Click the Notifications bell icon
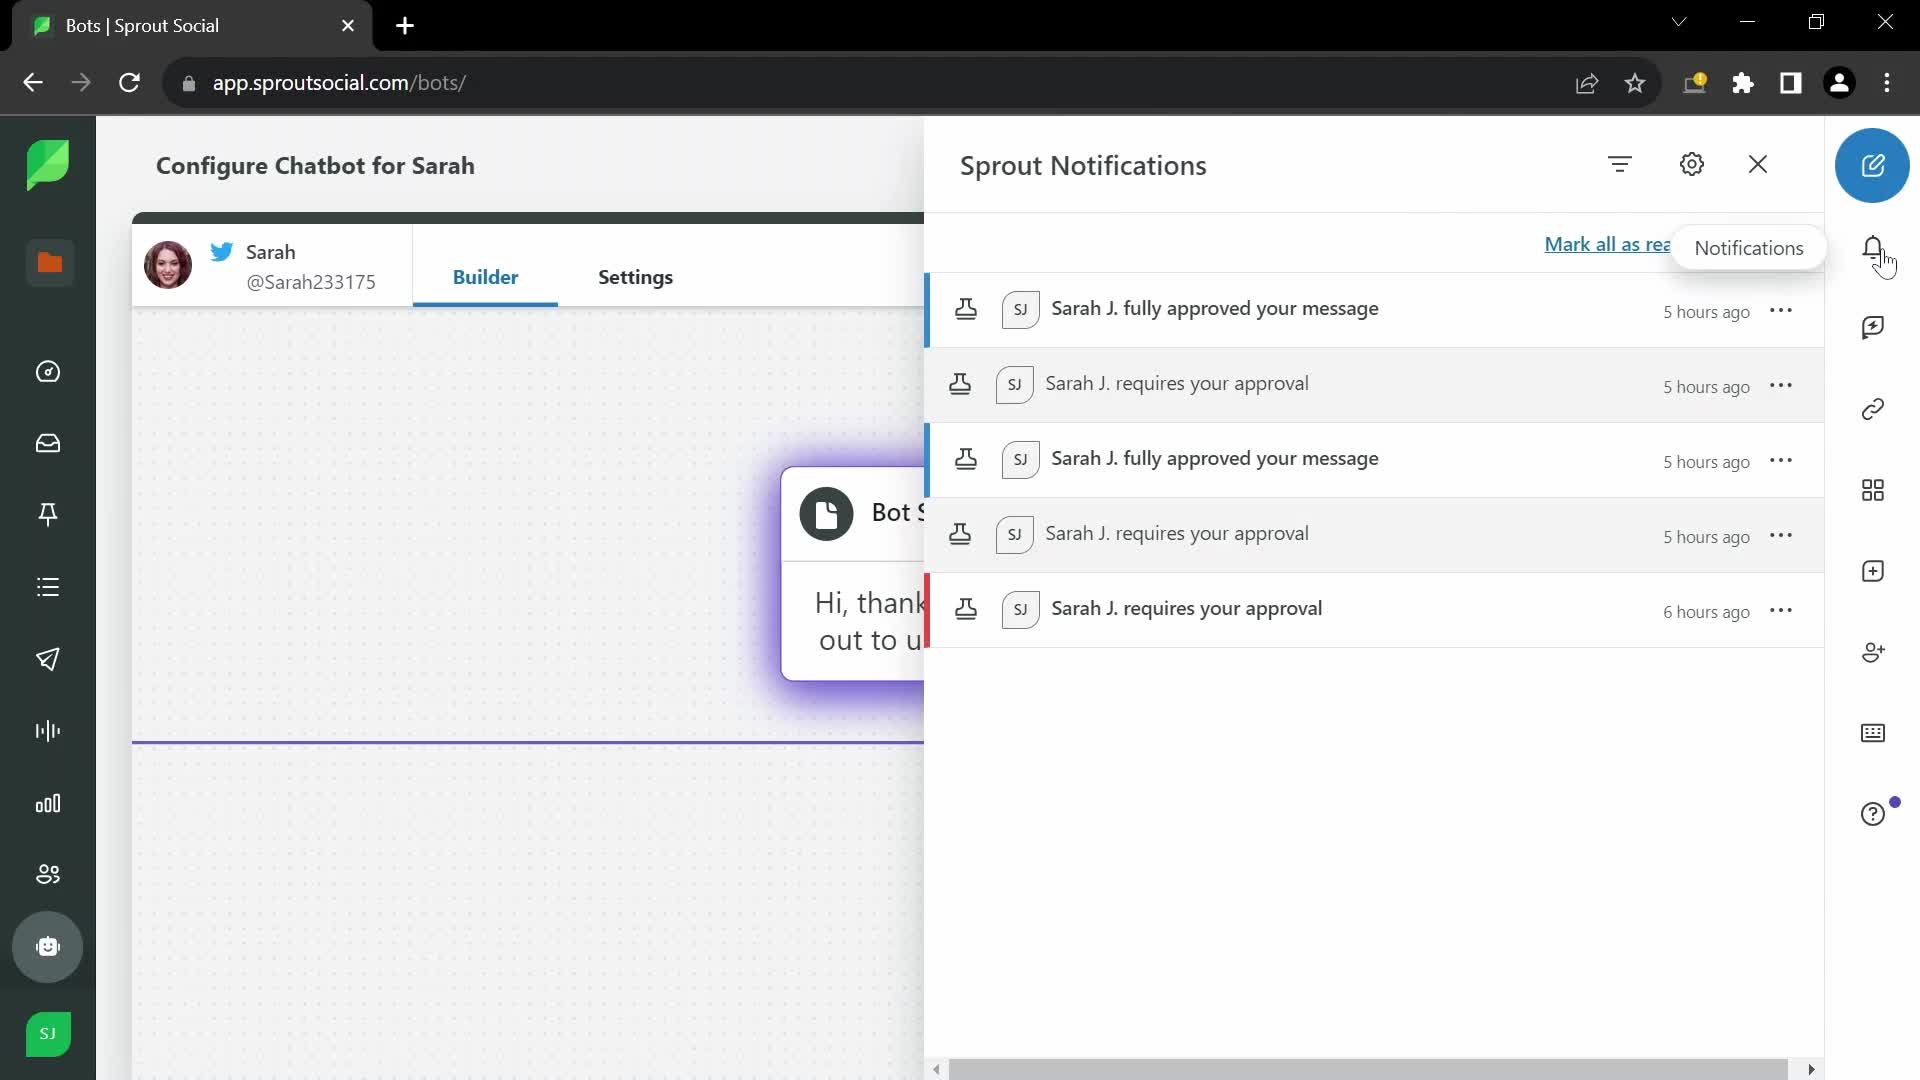 point(1873,247)
